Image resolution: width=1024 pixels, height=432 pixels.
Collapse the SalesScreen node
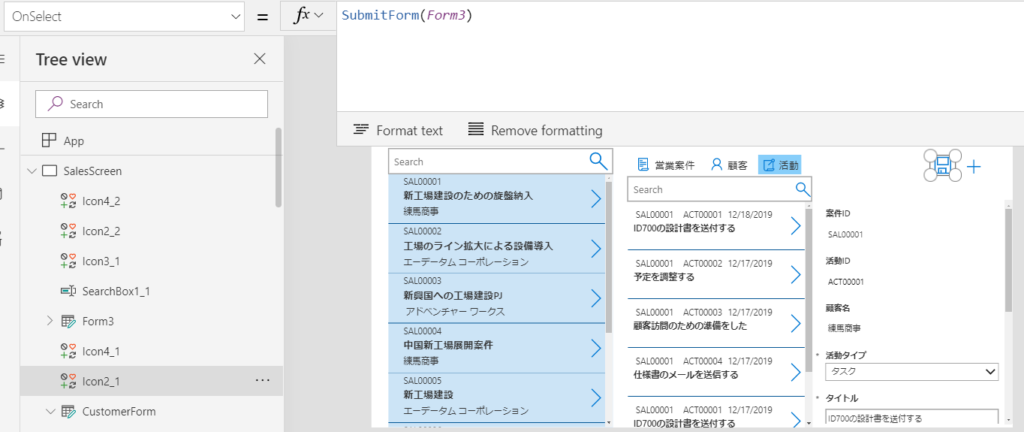coord(31,171)
